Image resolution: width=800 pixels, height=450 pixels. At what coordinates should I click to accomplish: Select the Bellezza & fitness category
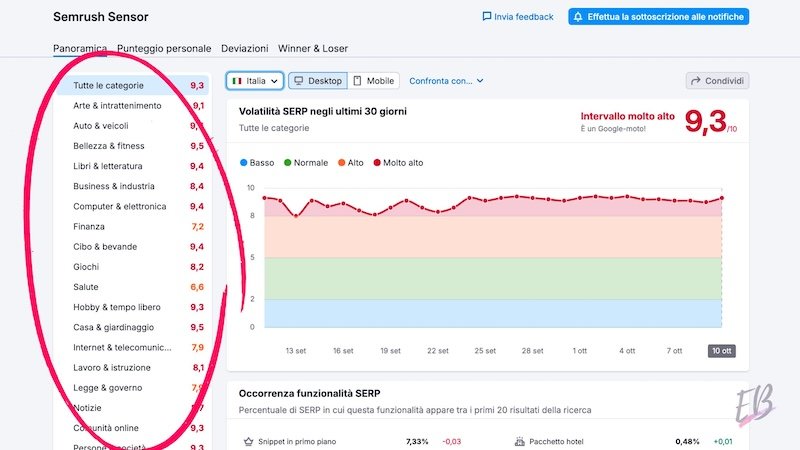tap(133, 146)
